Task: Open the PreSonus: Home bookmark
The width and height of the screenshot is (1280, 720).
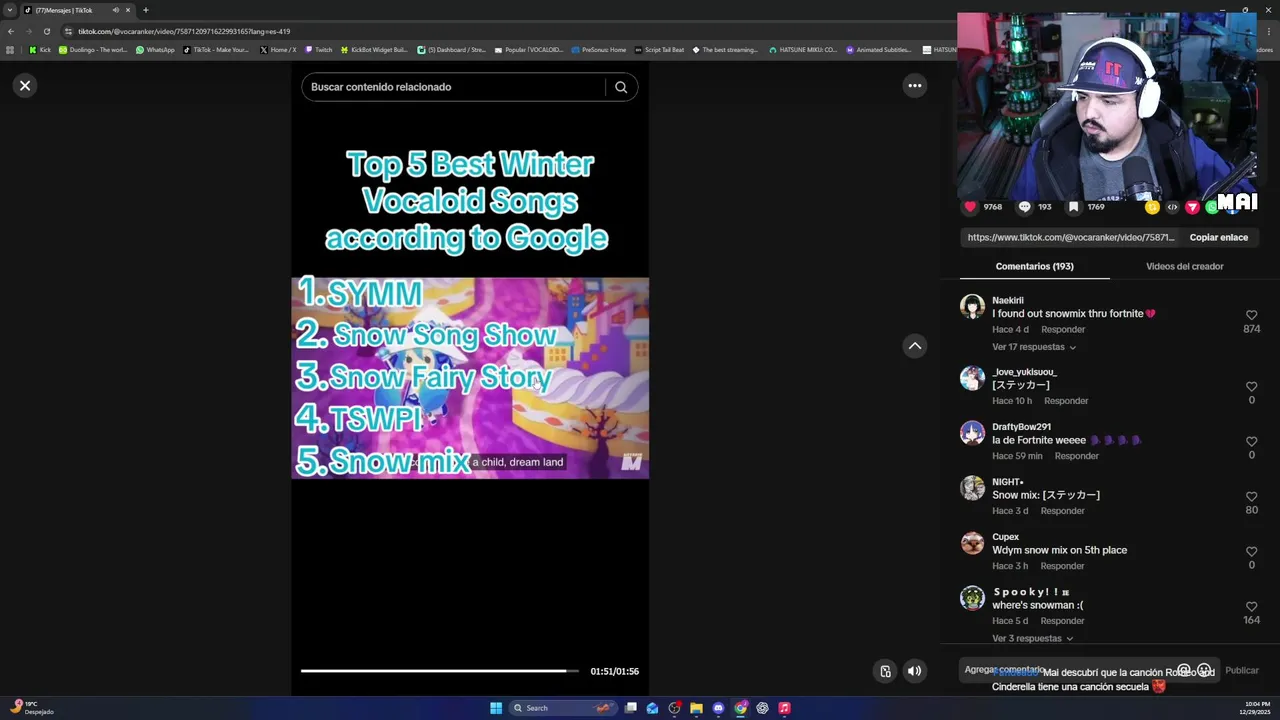Action: [x=598, y=50]
